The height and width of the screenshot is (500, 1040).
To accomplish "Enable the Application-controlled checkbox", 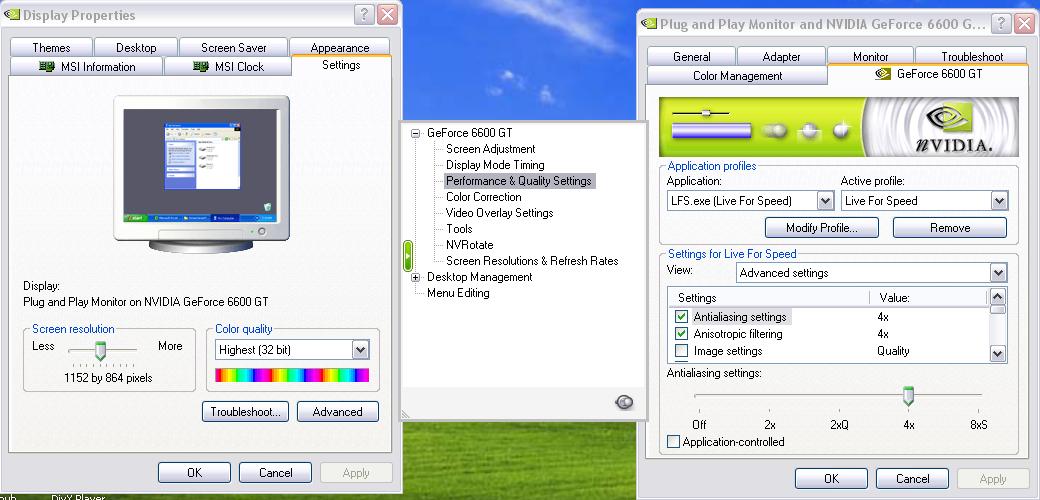I will click(673, 442).
